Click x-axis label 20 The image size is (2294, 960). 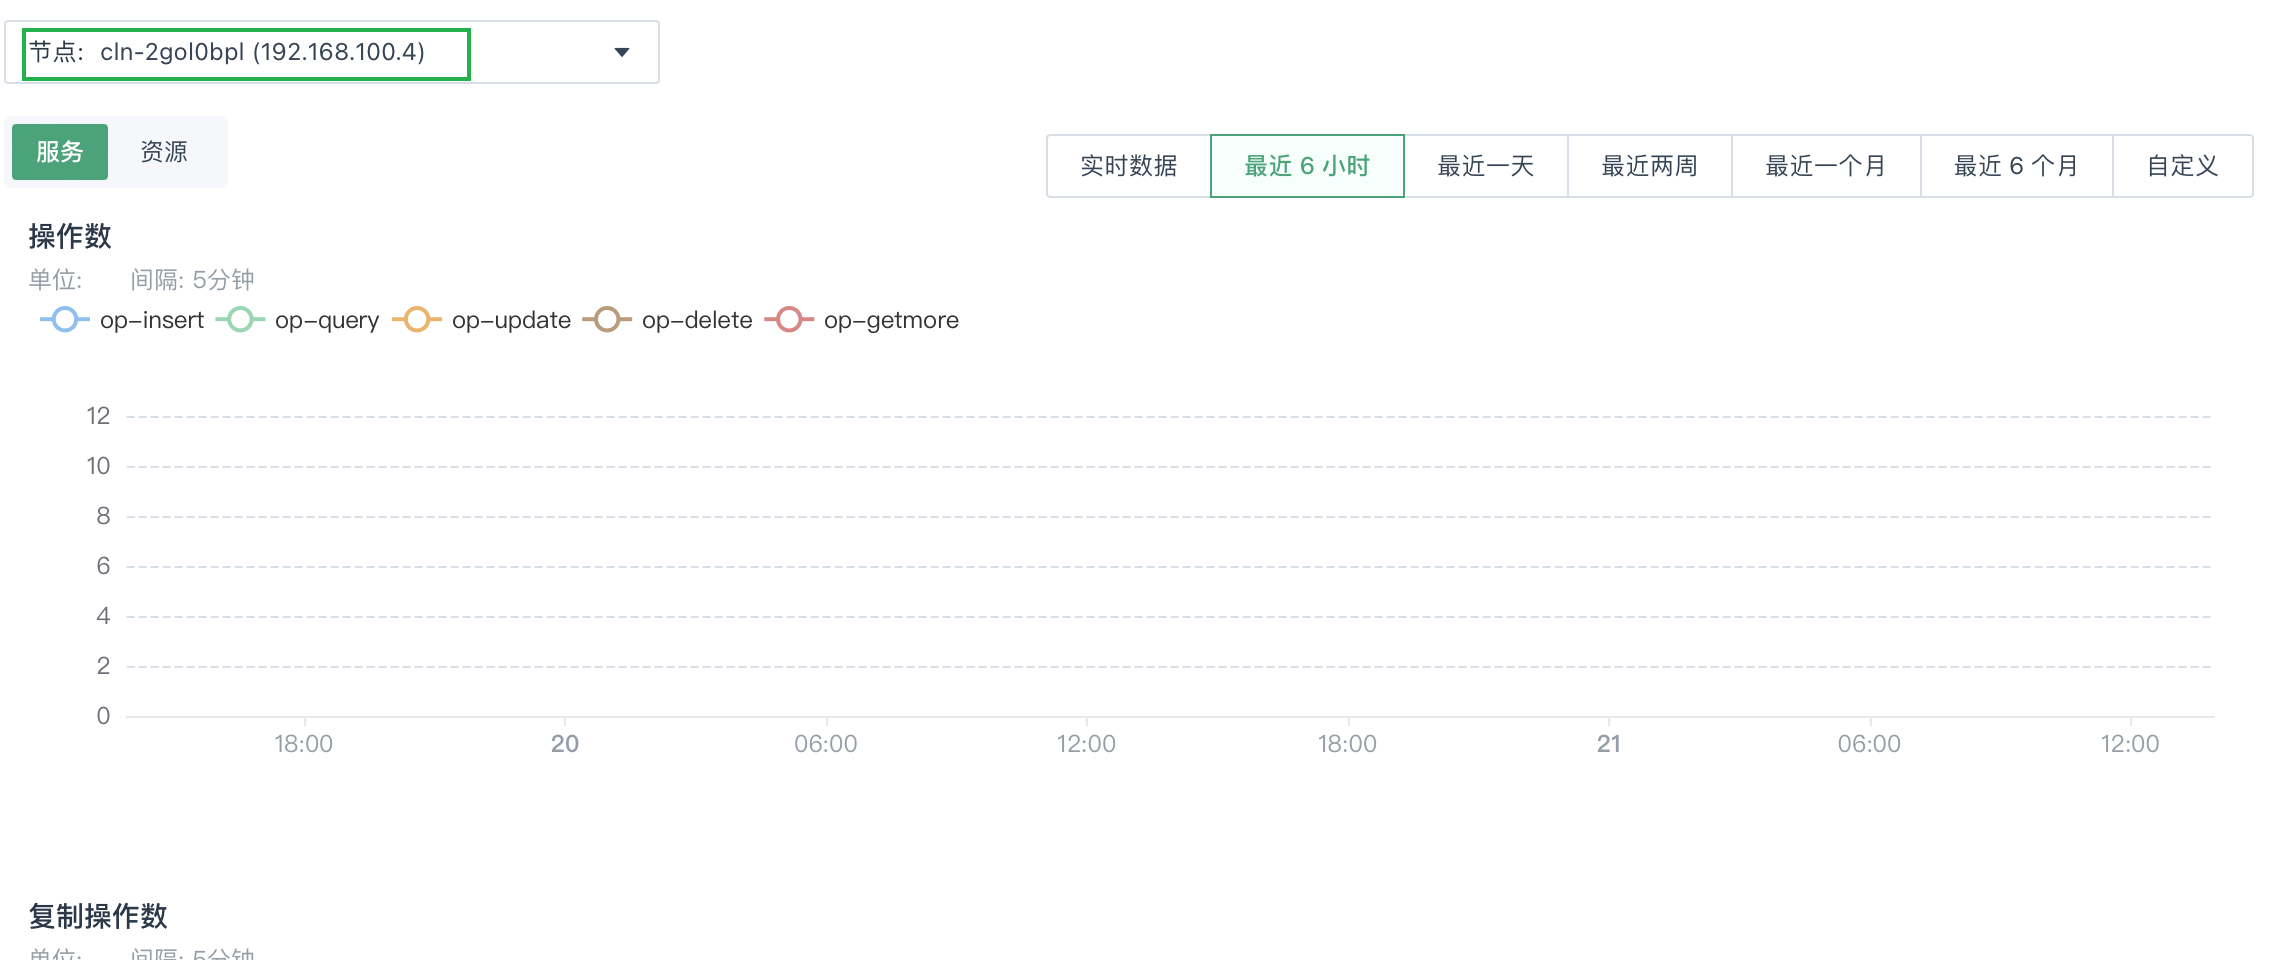[x=565, y=744]
